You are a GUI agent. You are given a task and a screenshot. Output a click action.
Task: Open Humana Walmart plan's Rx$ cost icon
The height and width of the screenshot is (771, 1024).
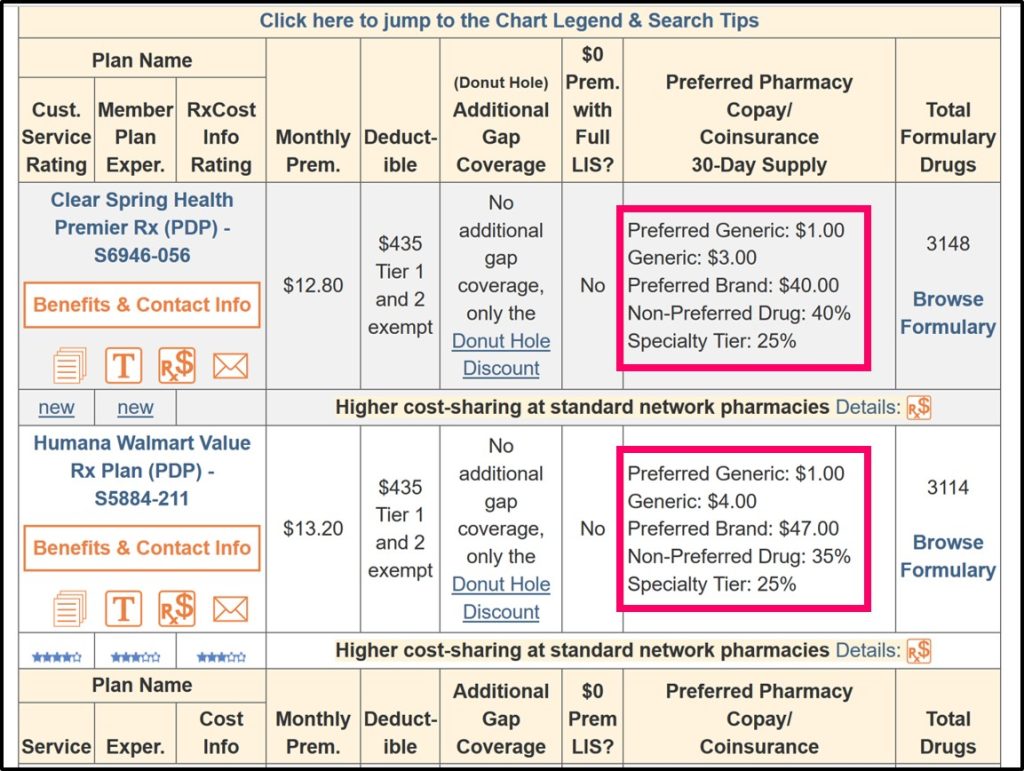point(177,608)
